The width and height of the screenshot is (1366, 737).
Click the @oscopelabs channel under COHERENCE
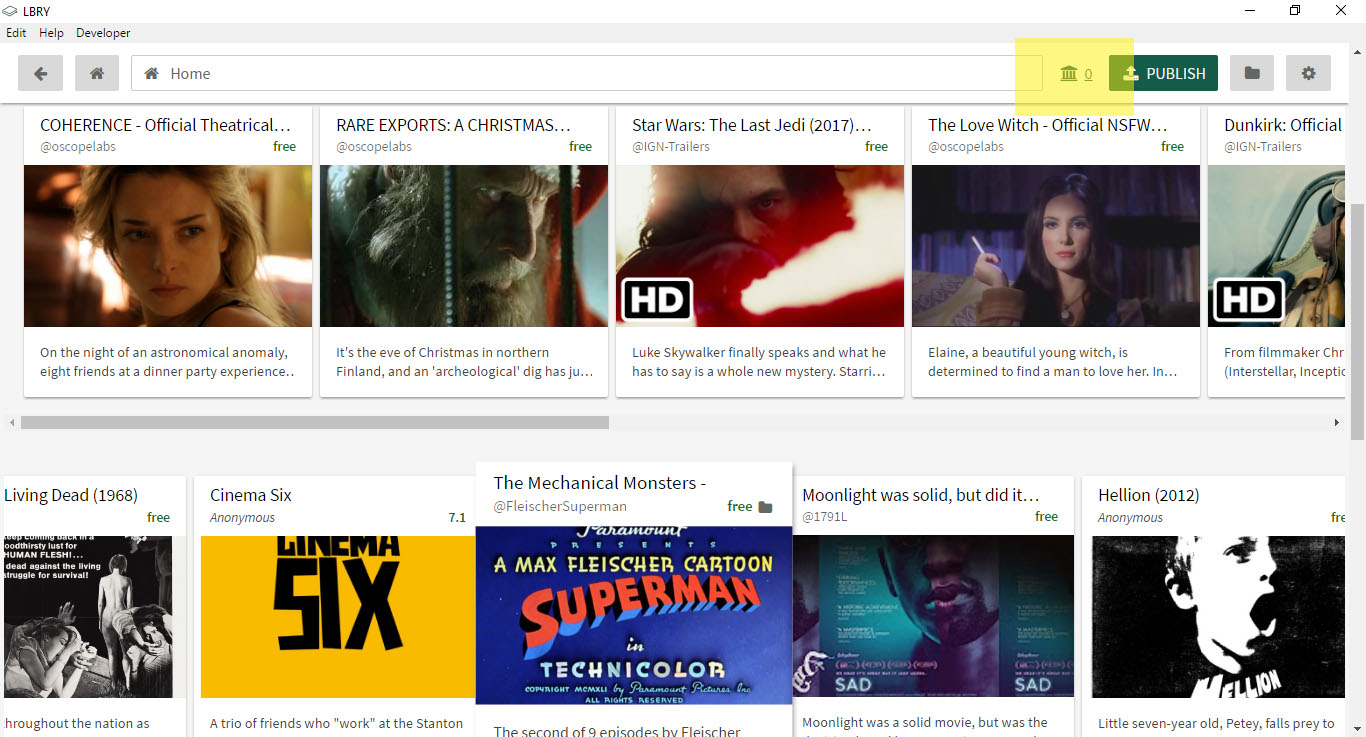[78, 146]
